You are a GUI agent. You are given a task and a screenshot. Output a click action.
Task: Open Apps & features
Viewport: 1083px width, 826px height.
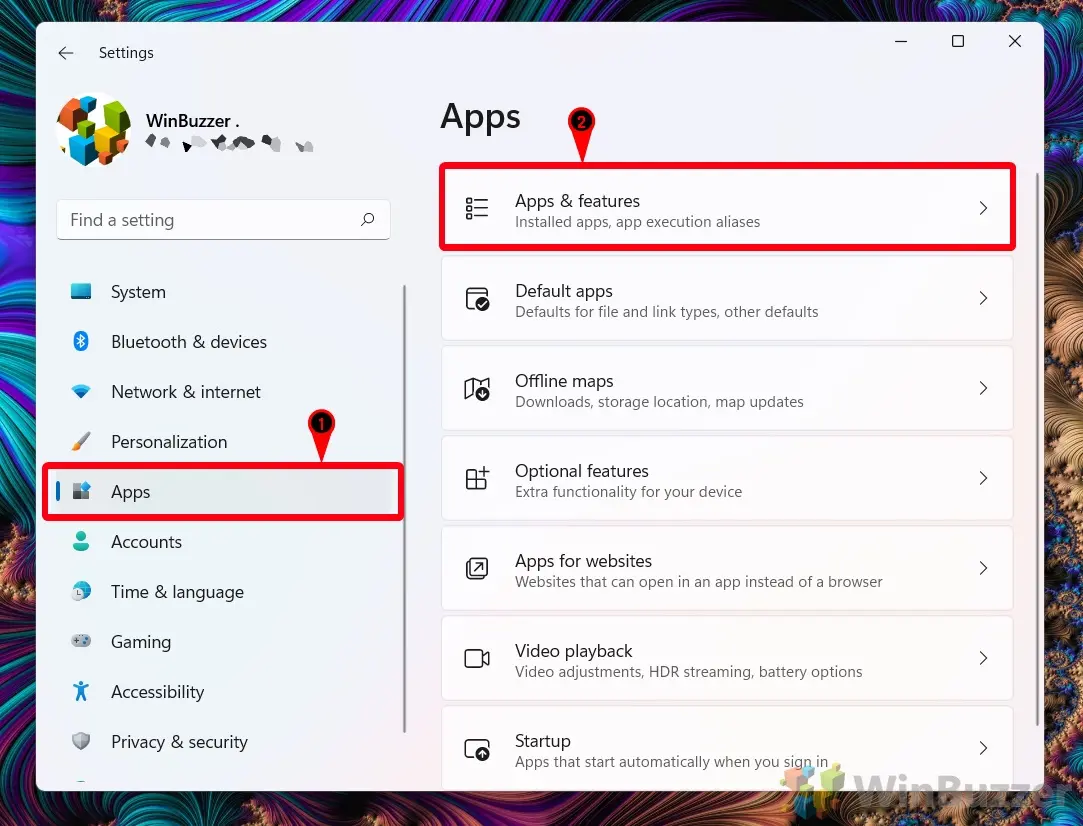[727, 208]
